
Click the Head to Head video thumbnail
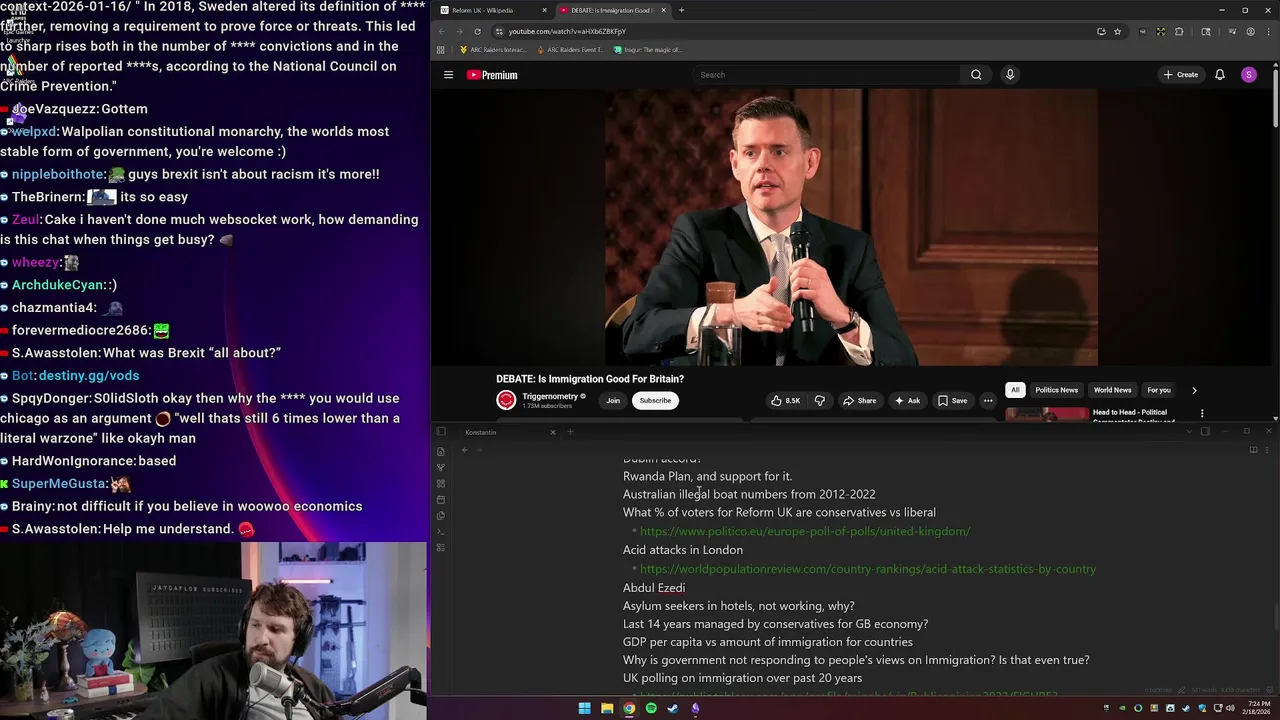point(1047,413)
